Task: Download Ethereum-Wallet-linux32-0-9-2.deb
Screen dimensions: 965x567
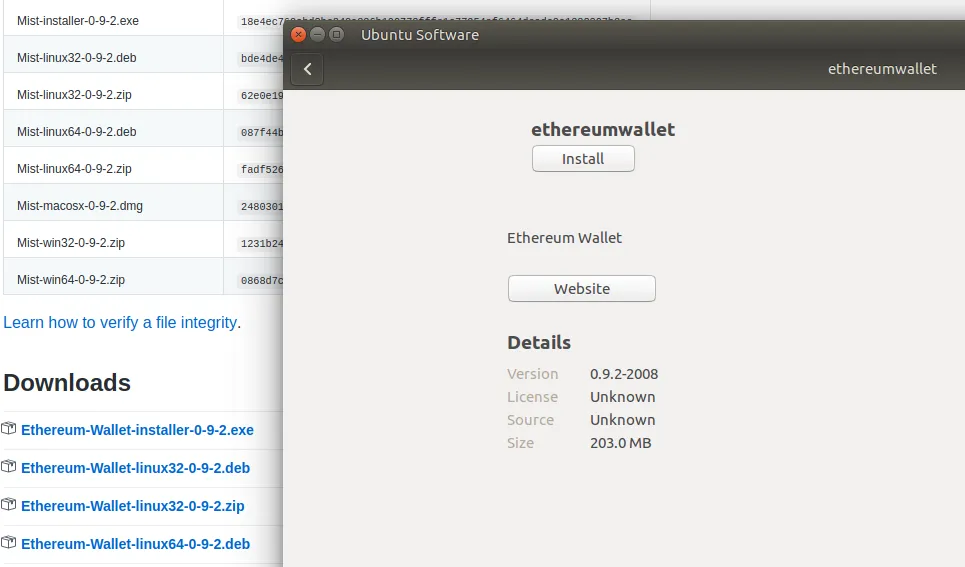Action: [135, 468]
